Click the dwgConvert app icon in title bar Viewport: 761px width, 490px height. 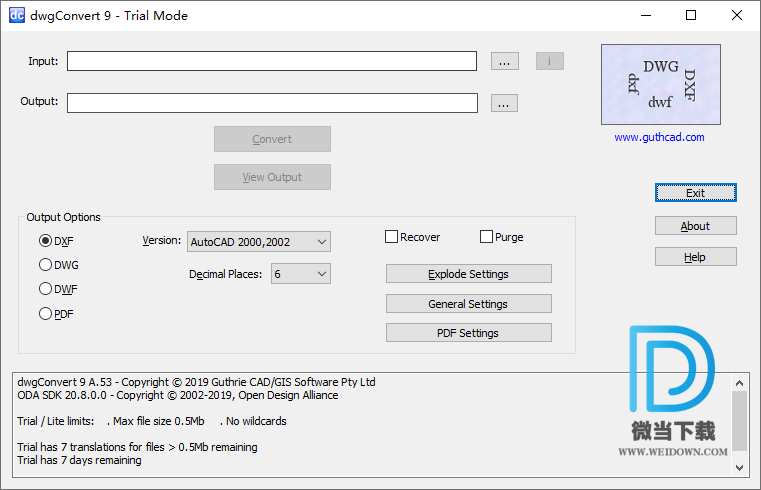[x=17, y=15]
